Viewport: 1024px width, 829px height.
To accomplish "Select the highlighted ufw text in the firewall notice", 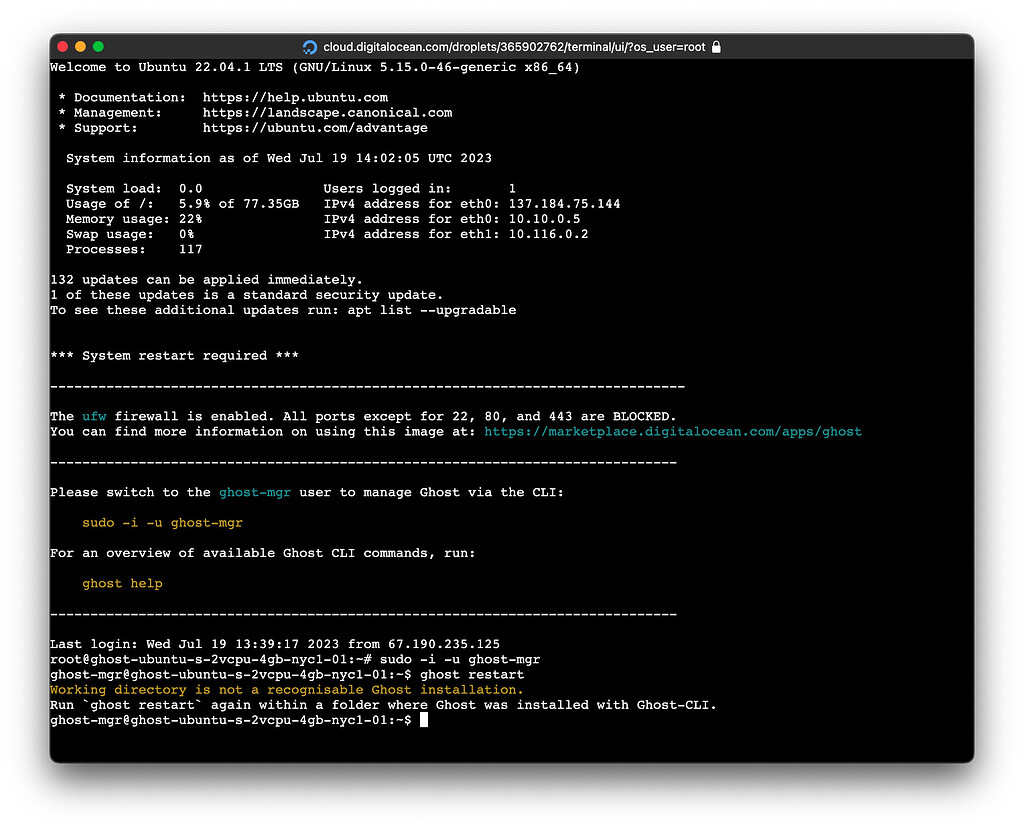I will 94,416.
